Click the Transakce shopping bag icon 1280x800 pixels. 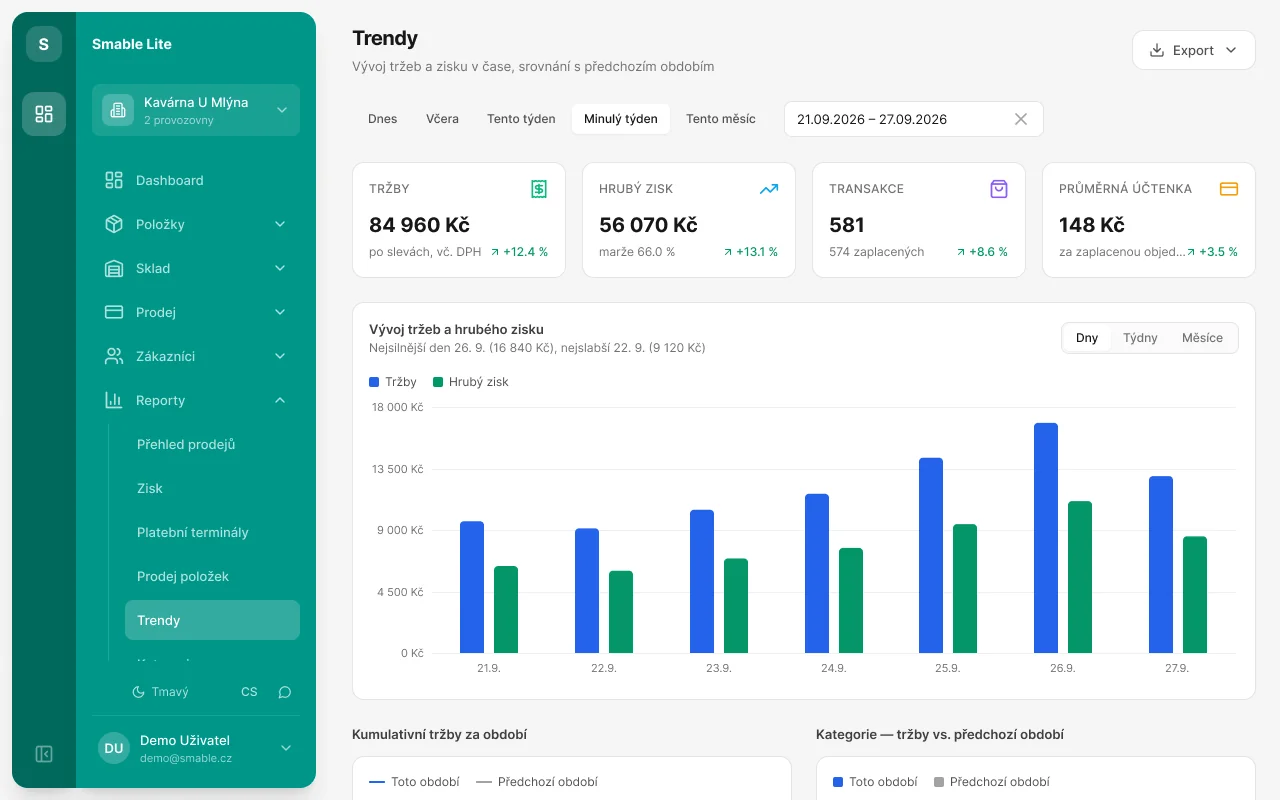click(x=999, y=189)
